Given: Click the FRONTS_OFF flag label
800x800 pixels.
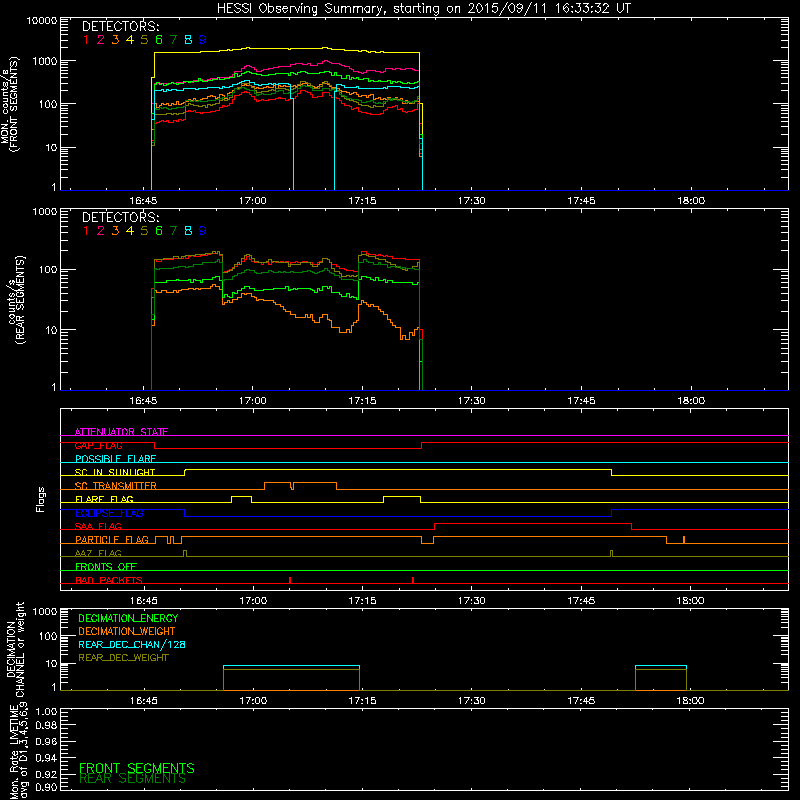Looking at the screenshot, I should coord(106,567).
